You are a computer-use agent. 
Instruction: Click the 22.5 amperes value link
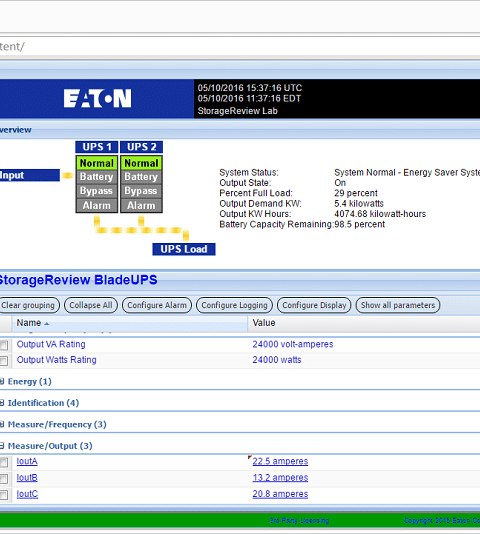pyautogui.click(x=280, y=461)
